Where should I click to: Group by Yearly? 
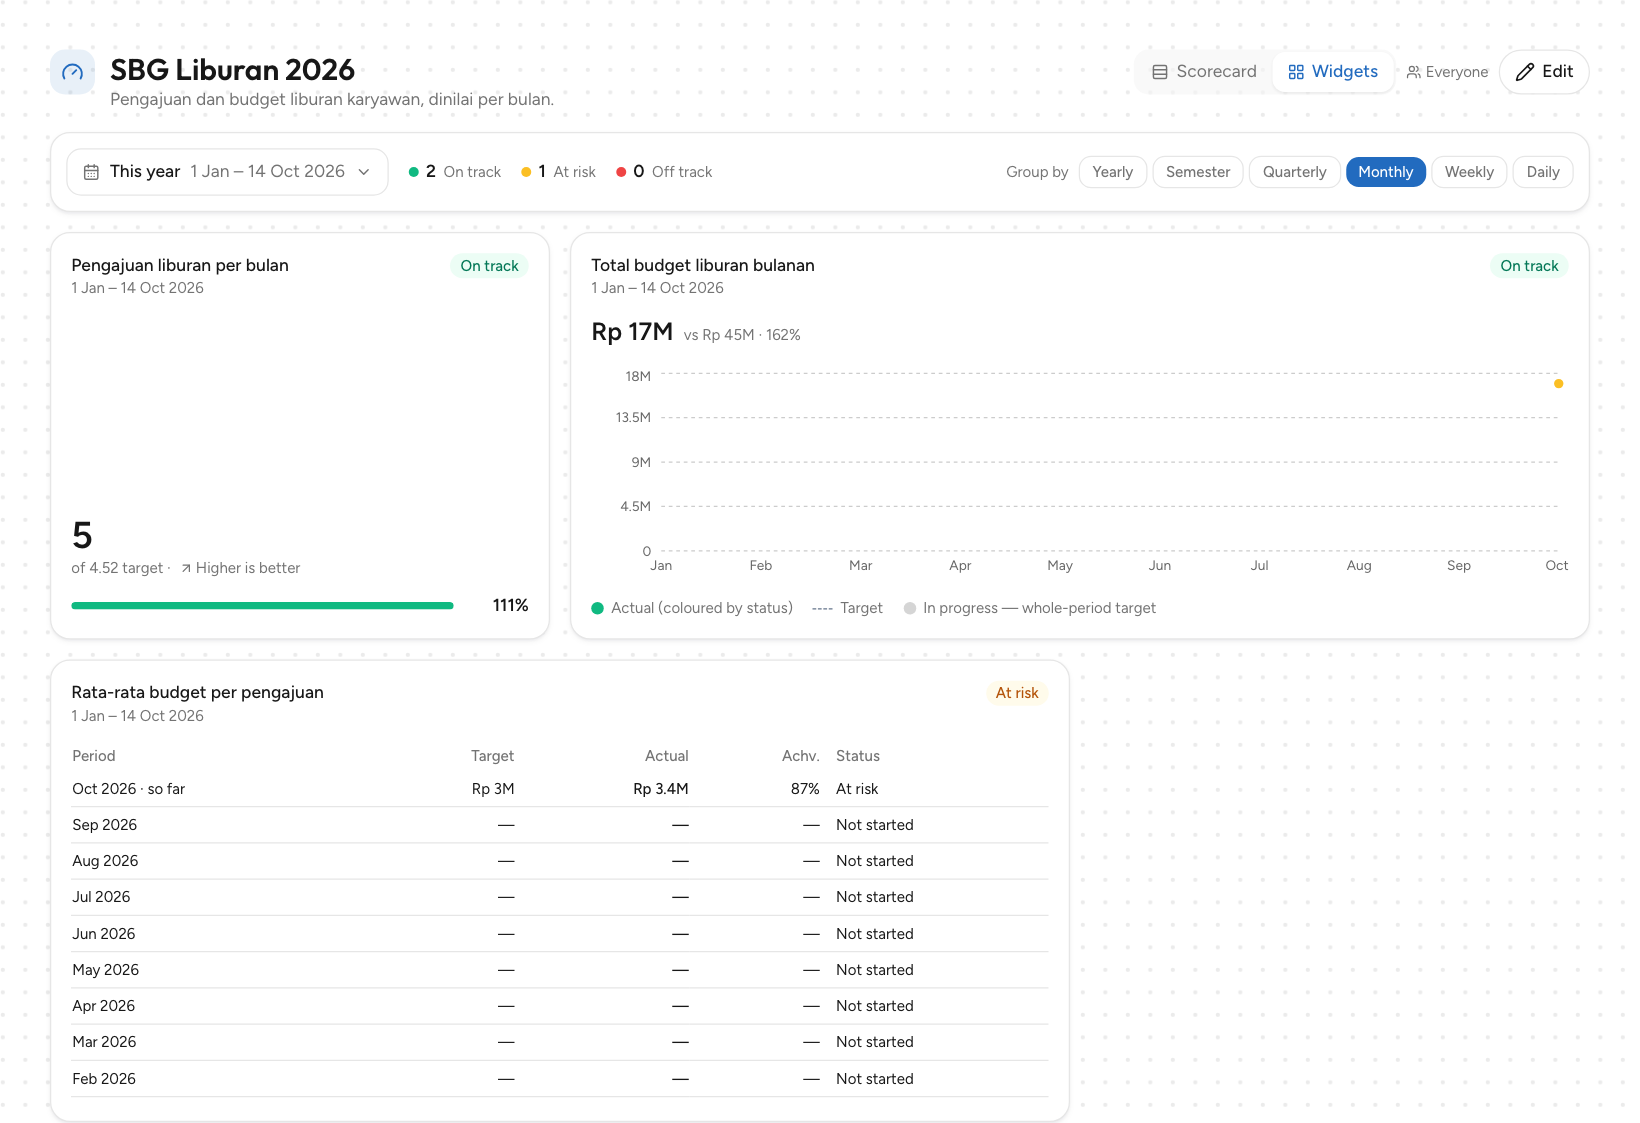pyautogui.click(x=1112, y=172)
